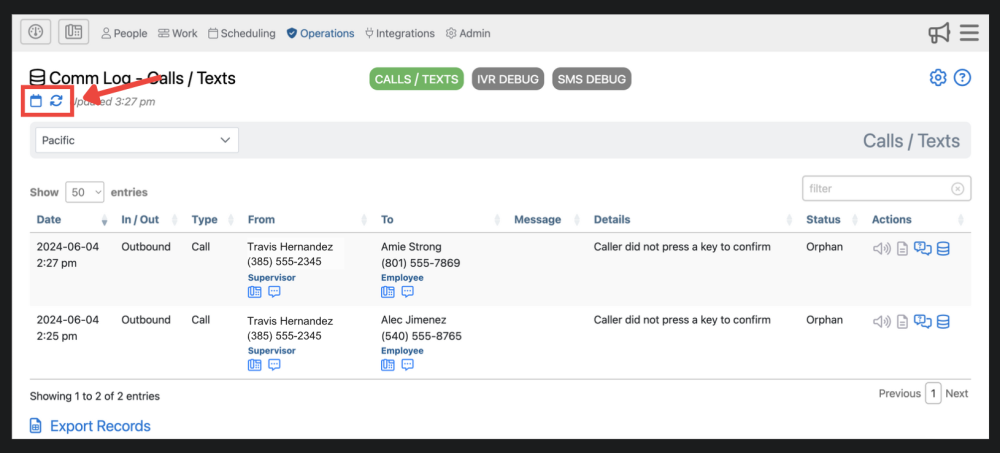Click the Next pagination button
This screenshot has width=1000, height=453.
click(957, 394)
